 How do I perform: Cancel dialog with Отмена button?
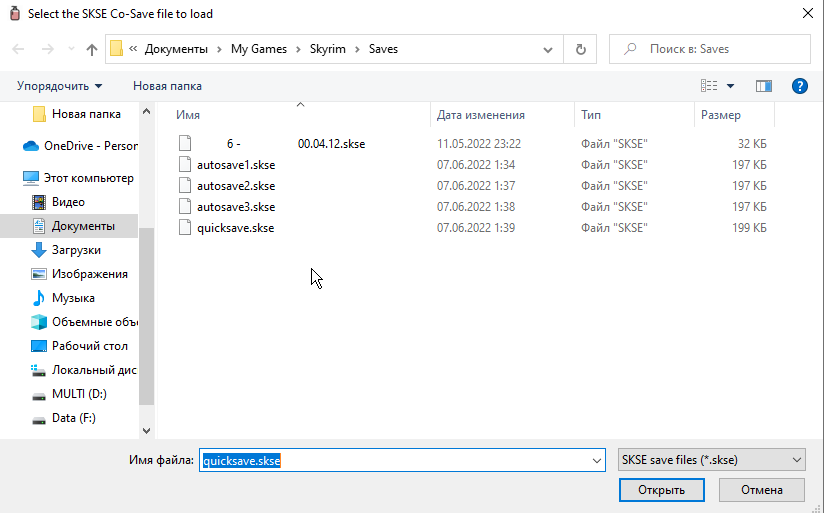761,490
